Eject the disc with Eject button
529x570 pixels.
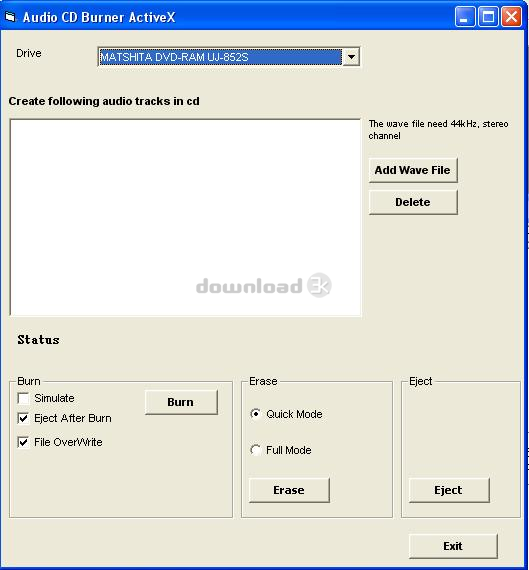[x=449, y=490]
